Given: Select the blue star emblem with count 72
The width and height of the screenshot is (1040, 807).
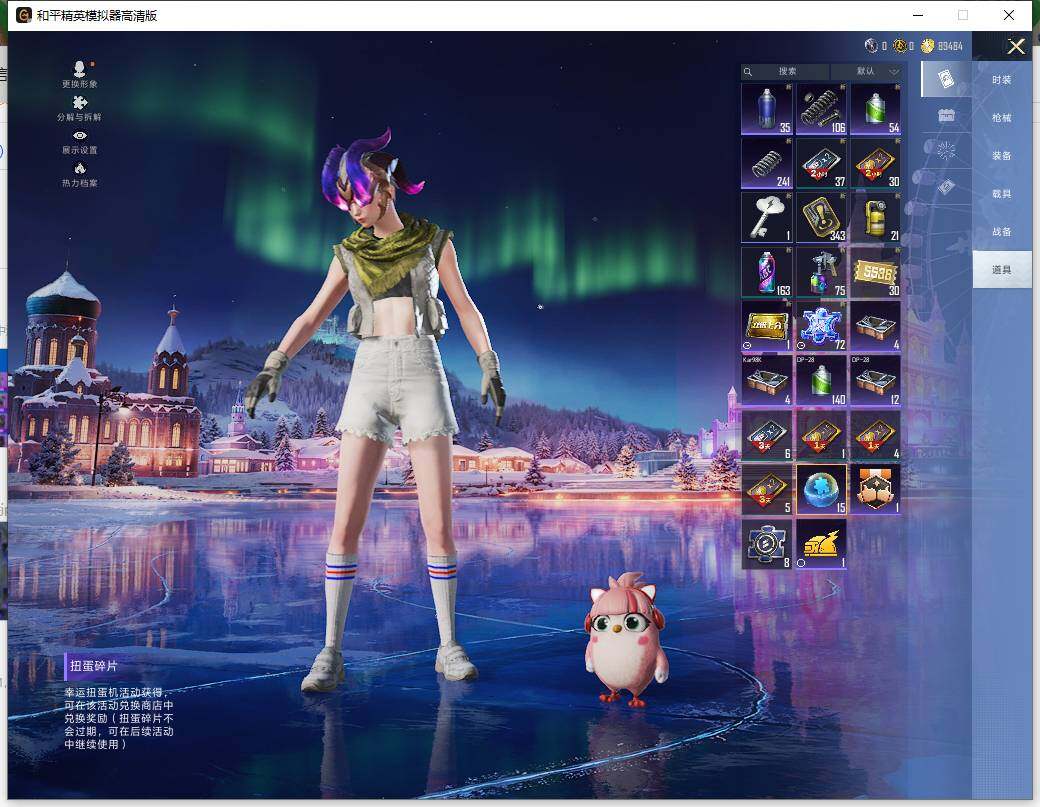Looking at the screenshot, I should click(821, 326).
